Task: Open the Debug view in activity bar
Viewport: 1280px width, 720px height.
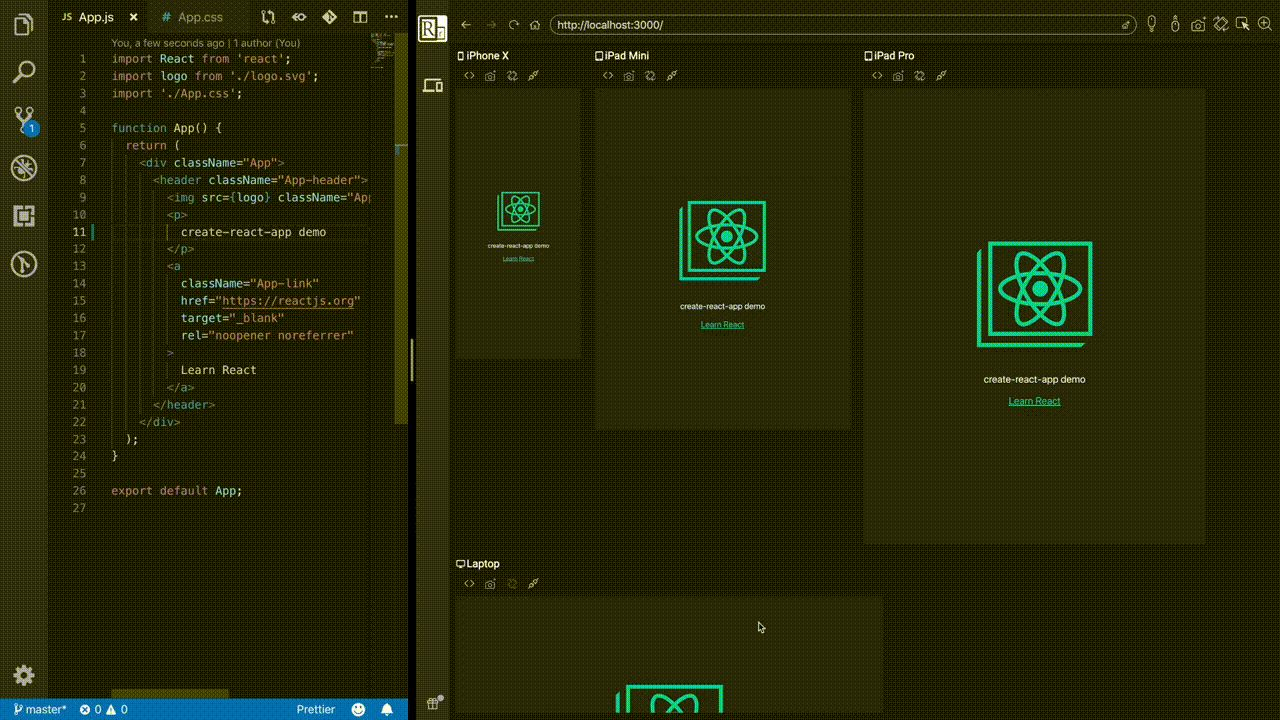Action: 23,167
